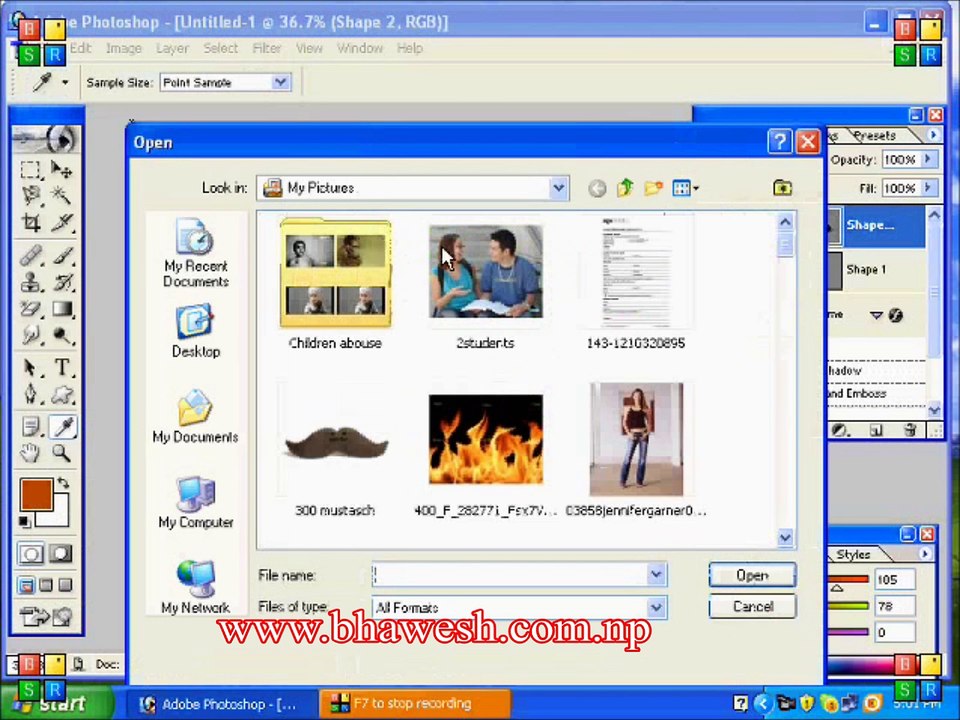
Task: Select the Clone Stamp tool
Action: 31,282
